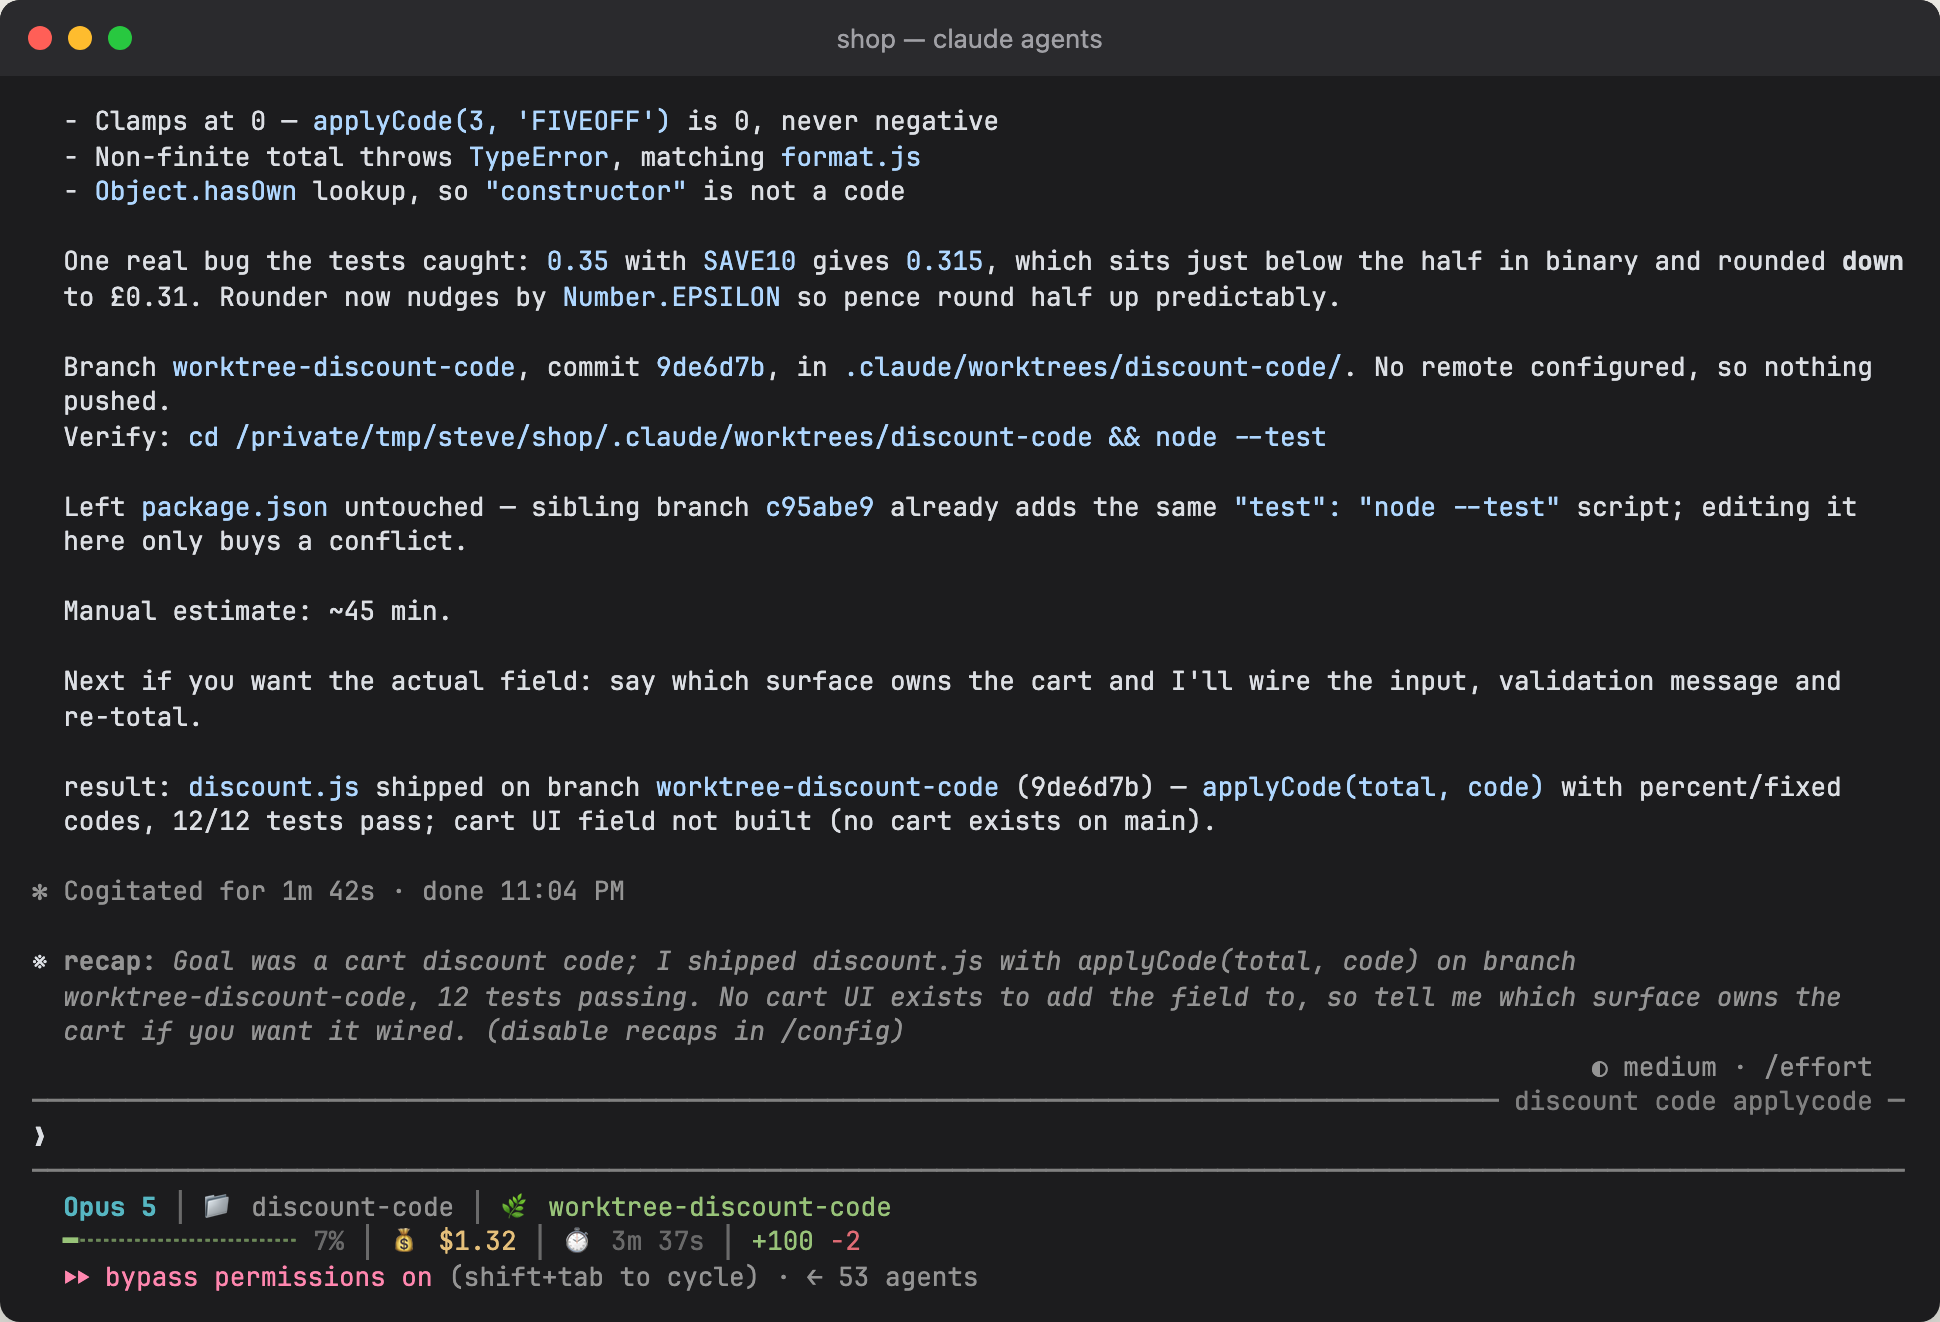
Task: Open the .claude/worktrees/discount-code/ path
Action: [1093, 367]
